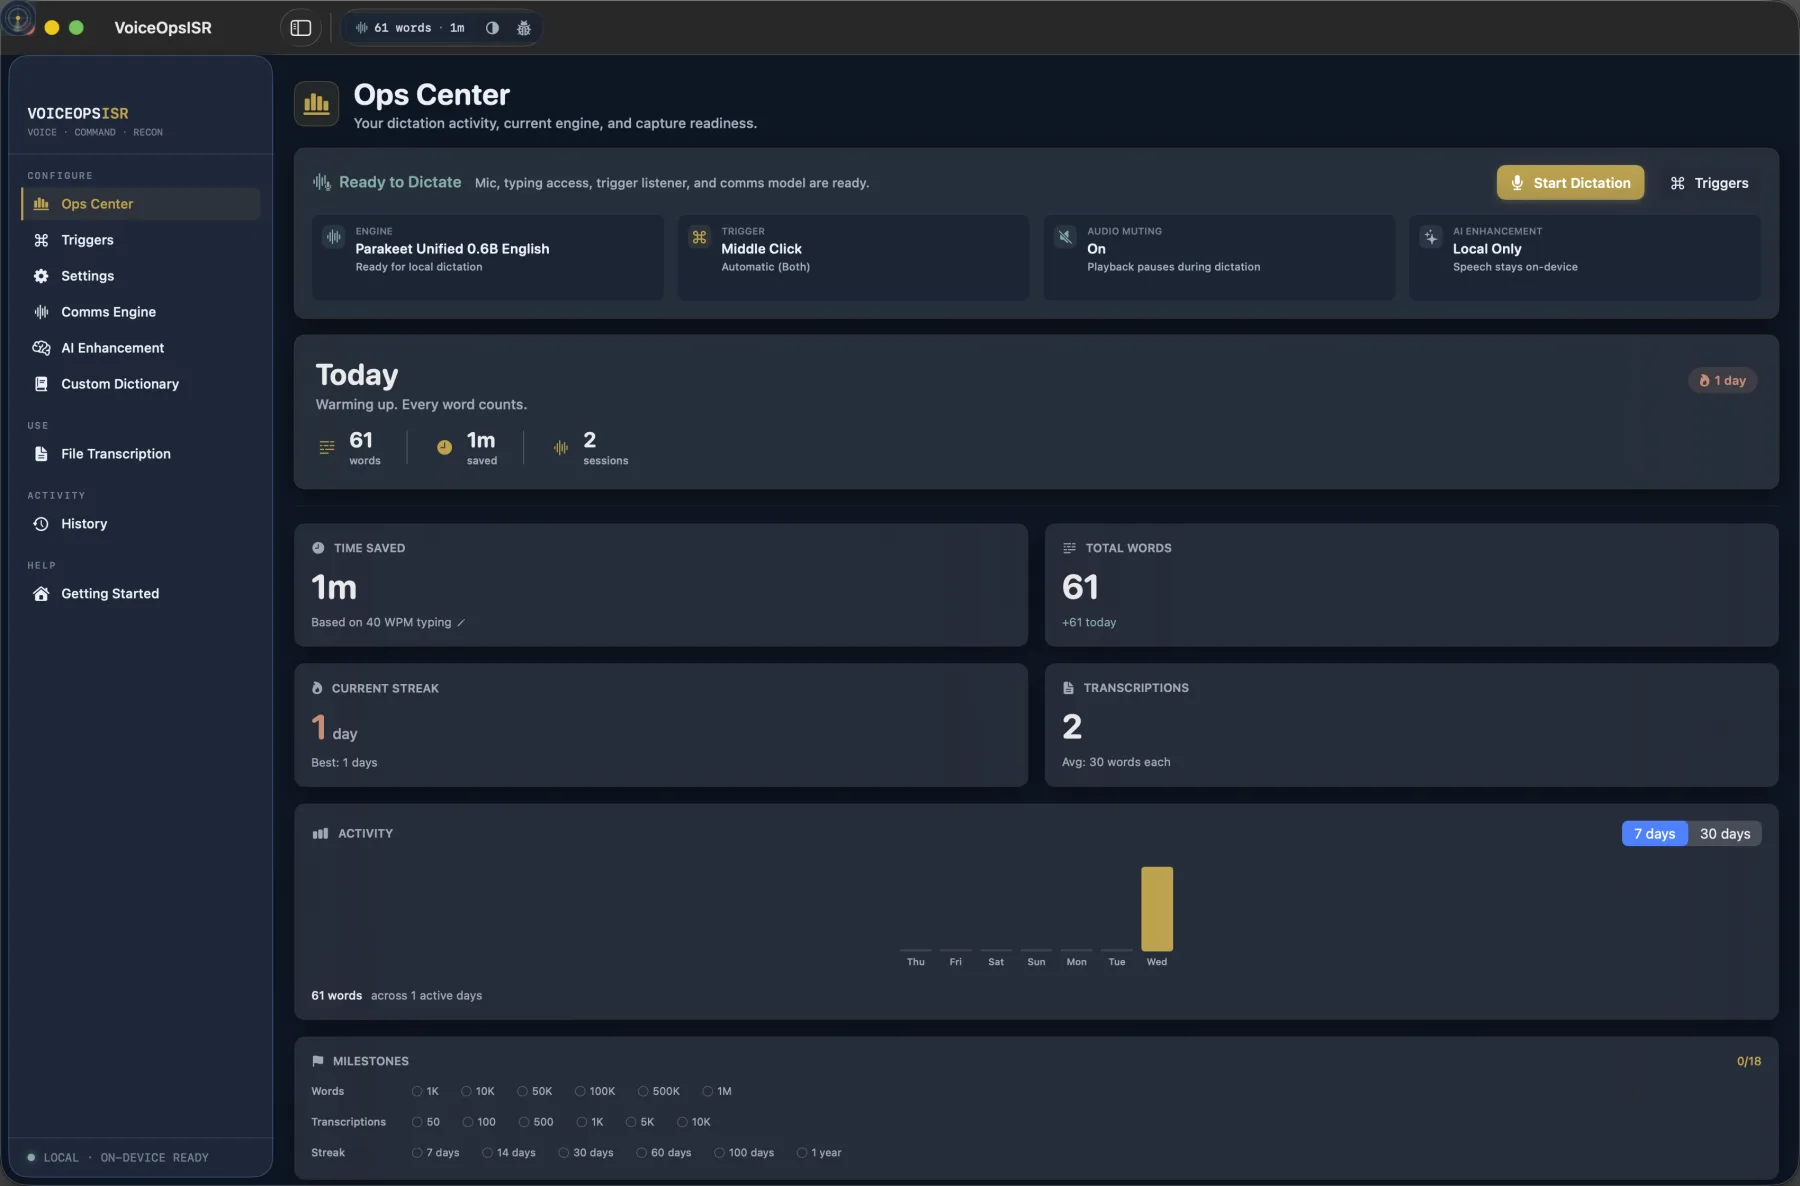Select the 1K words milestone circle
The image size is (1800, 1186).
(417, 1091)
